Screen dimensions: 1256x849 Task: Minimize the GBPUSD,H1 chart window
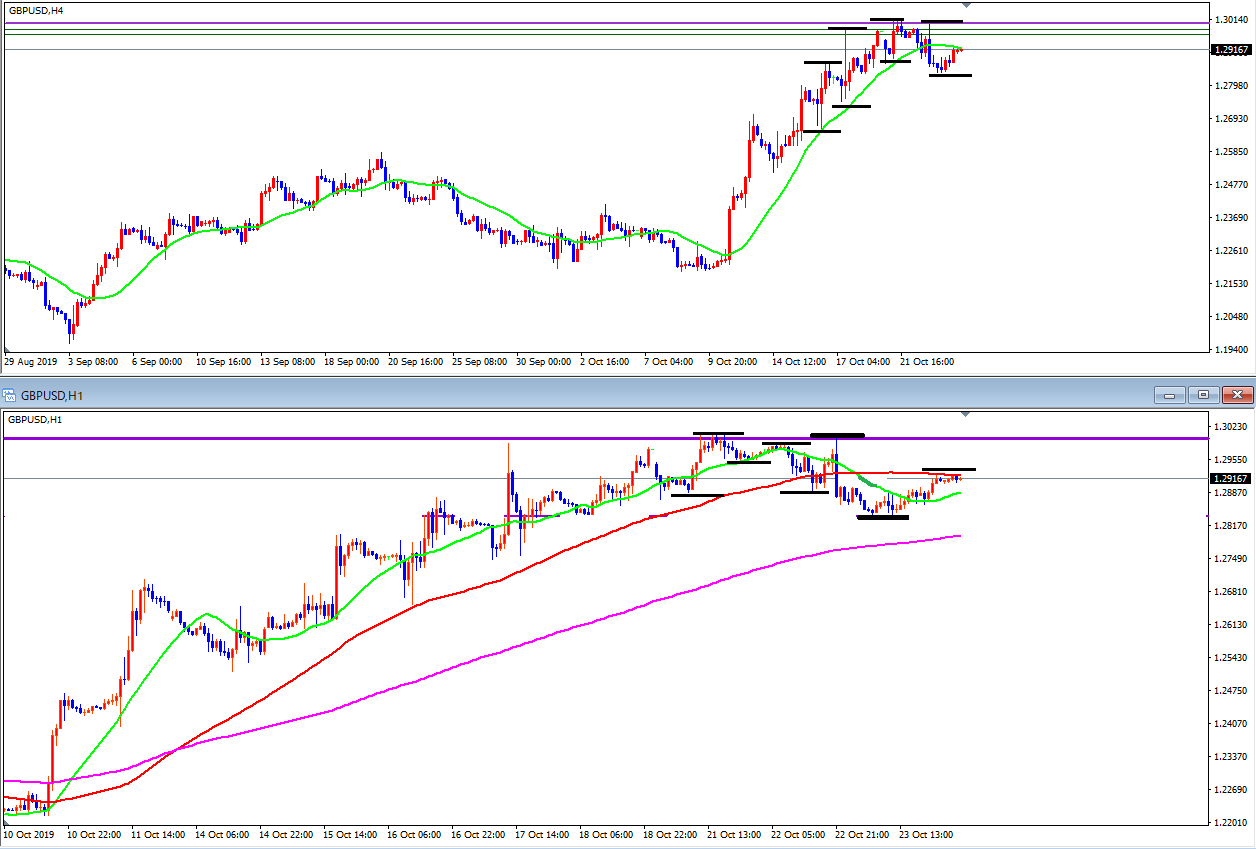[x=1169, y=395]
